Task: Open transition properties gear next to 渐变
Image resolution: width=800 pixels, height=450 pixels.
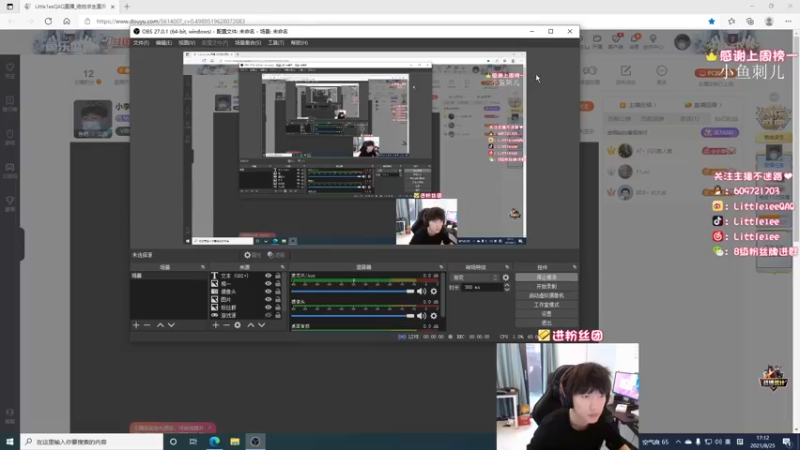Action: pos(506,278)
